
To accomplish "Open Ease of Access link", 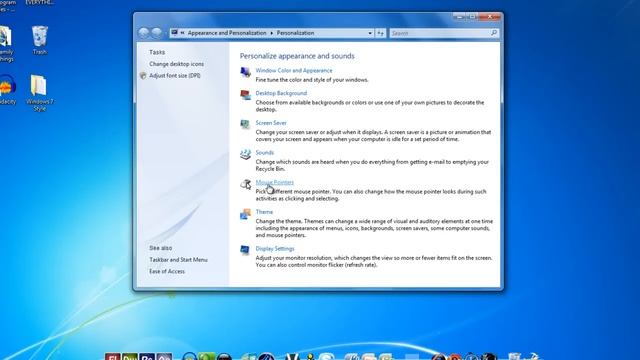I will pos(167,271).
